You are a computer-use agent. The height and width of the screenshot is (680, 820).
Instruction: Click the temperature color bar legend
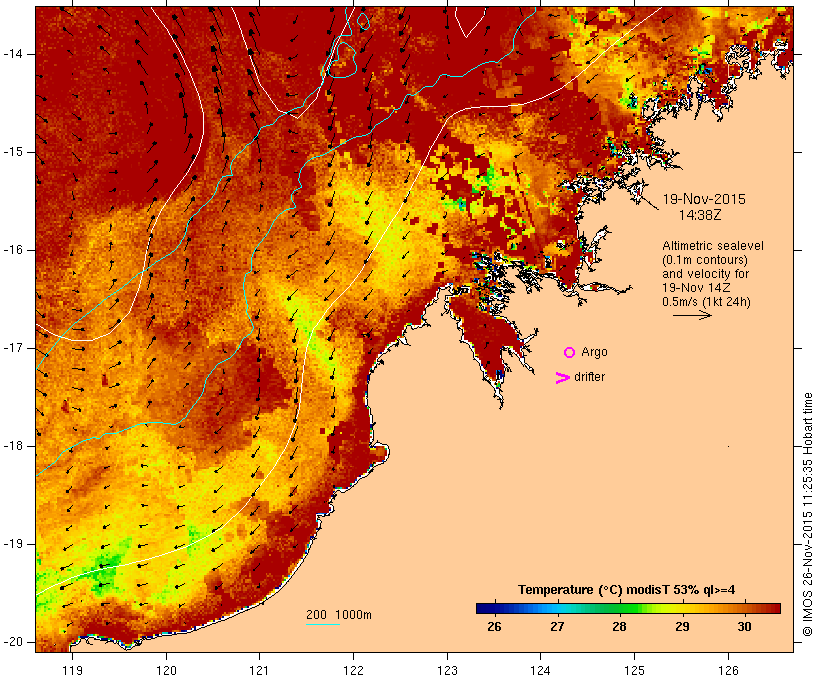tap(628, 608)
